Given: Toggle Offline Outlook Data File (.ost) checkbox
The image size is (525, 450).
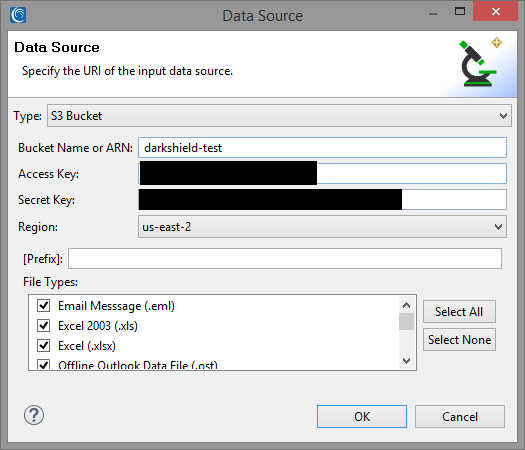Looking at the screenshot, I should tap(44, 364).
